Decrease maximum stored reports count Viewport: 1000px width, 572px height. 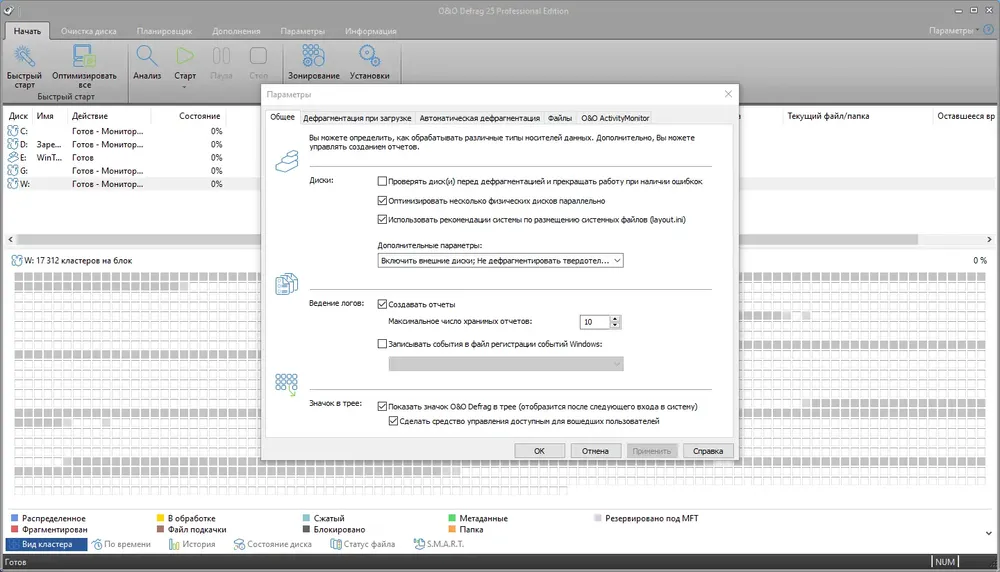pos(615,325)
